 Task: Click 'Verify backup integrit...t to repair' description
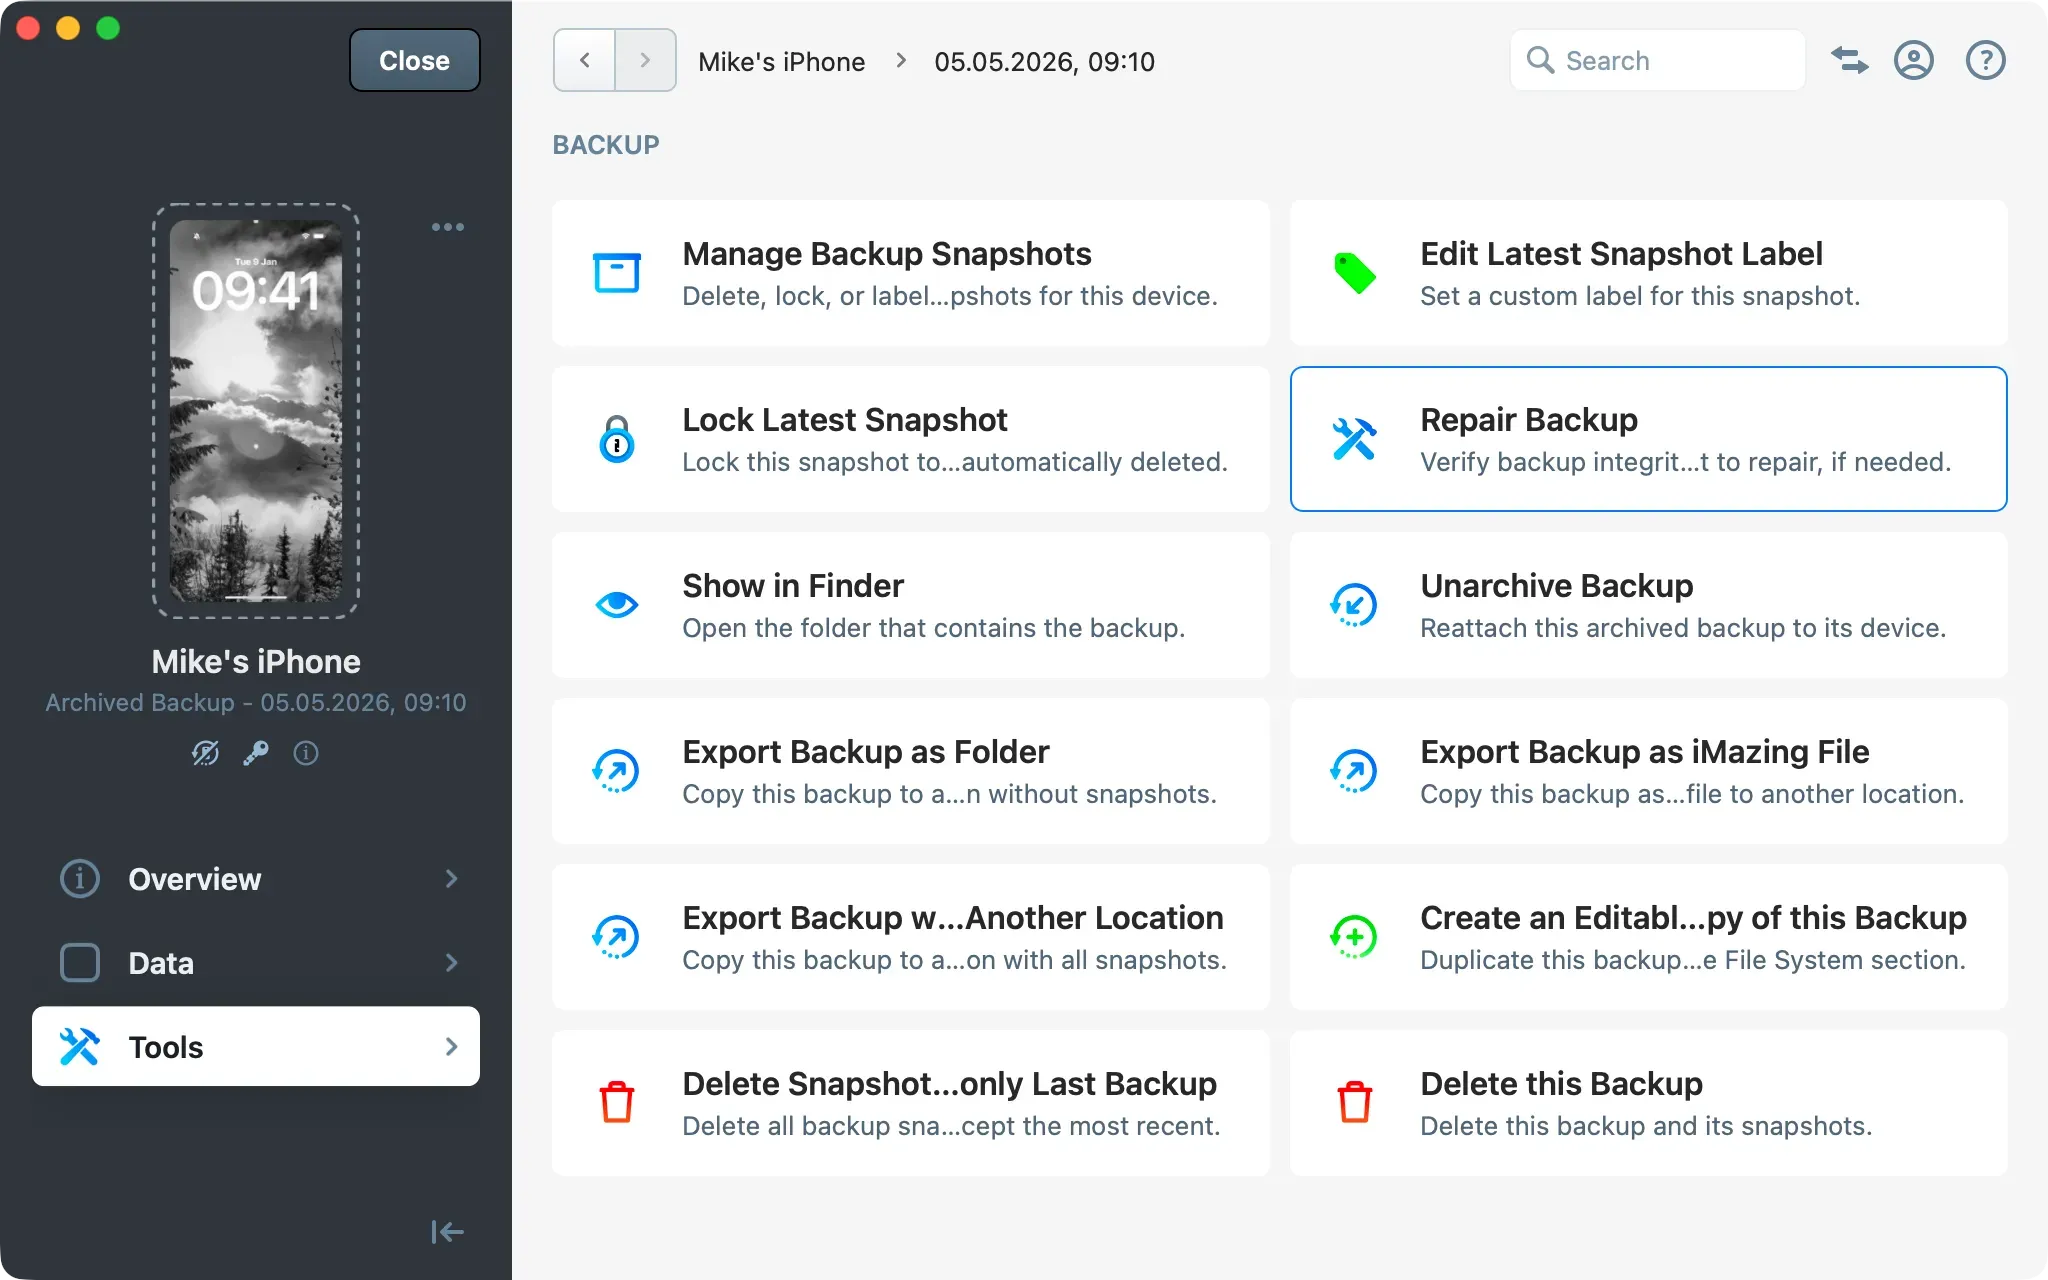pyautogui.click(x=1685, y=462)
